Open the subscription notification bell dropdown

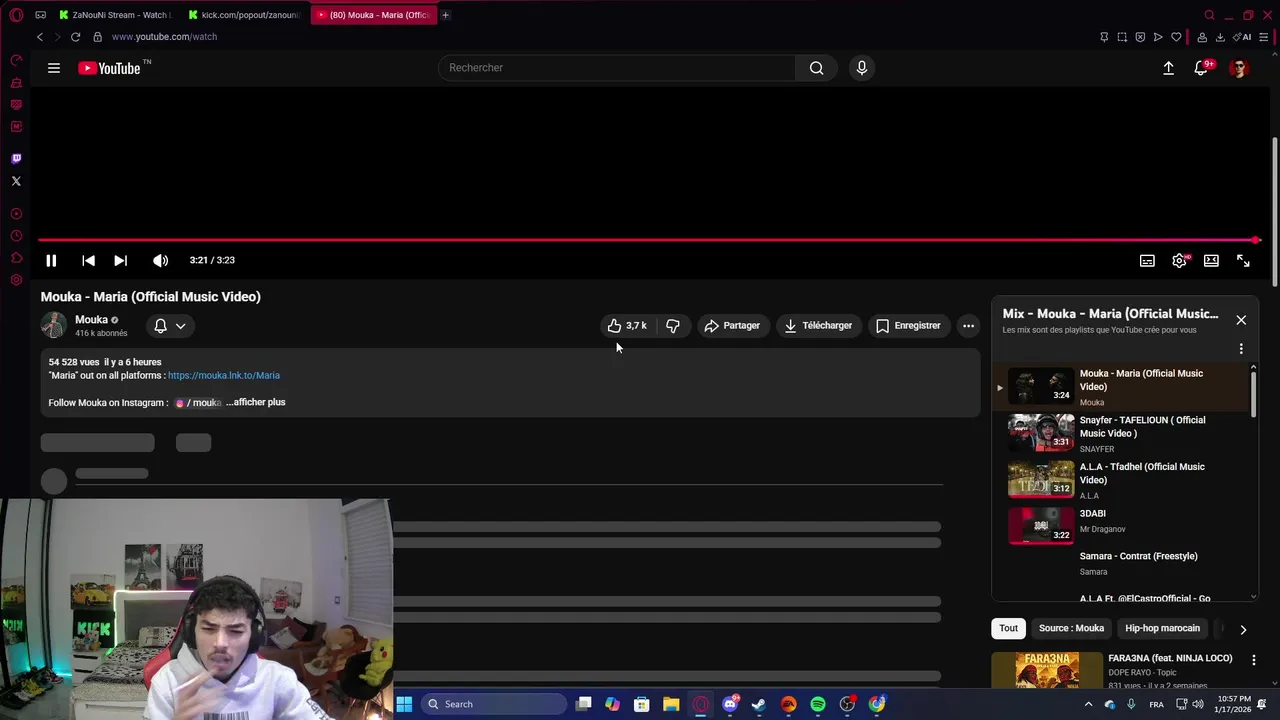coord(170,326)
